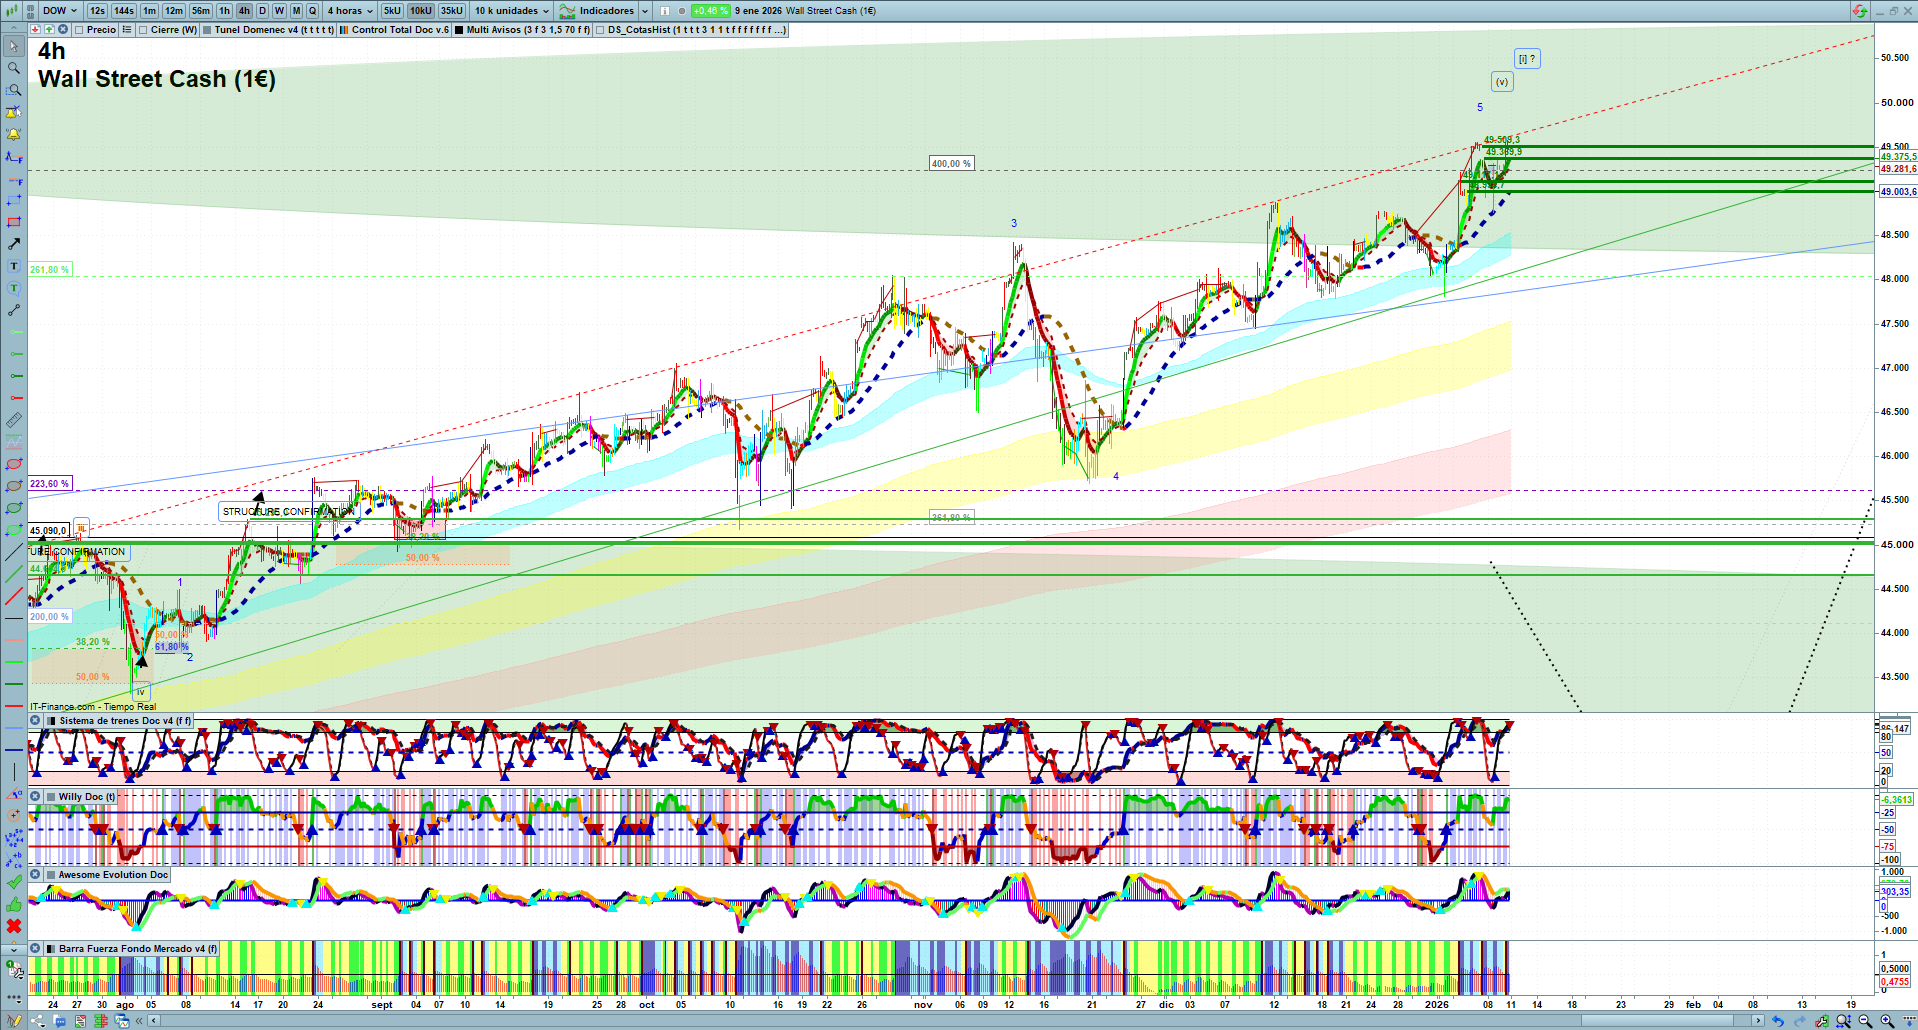Select the red rectangle drawing tool
This screenshot has width=1918, height=1030.
point(14,222)
